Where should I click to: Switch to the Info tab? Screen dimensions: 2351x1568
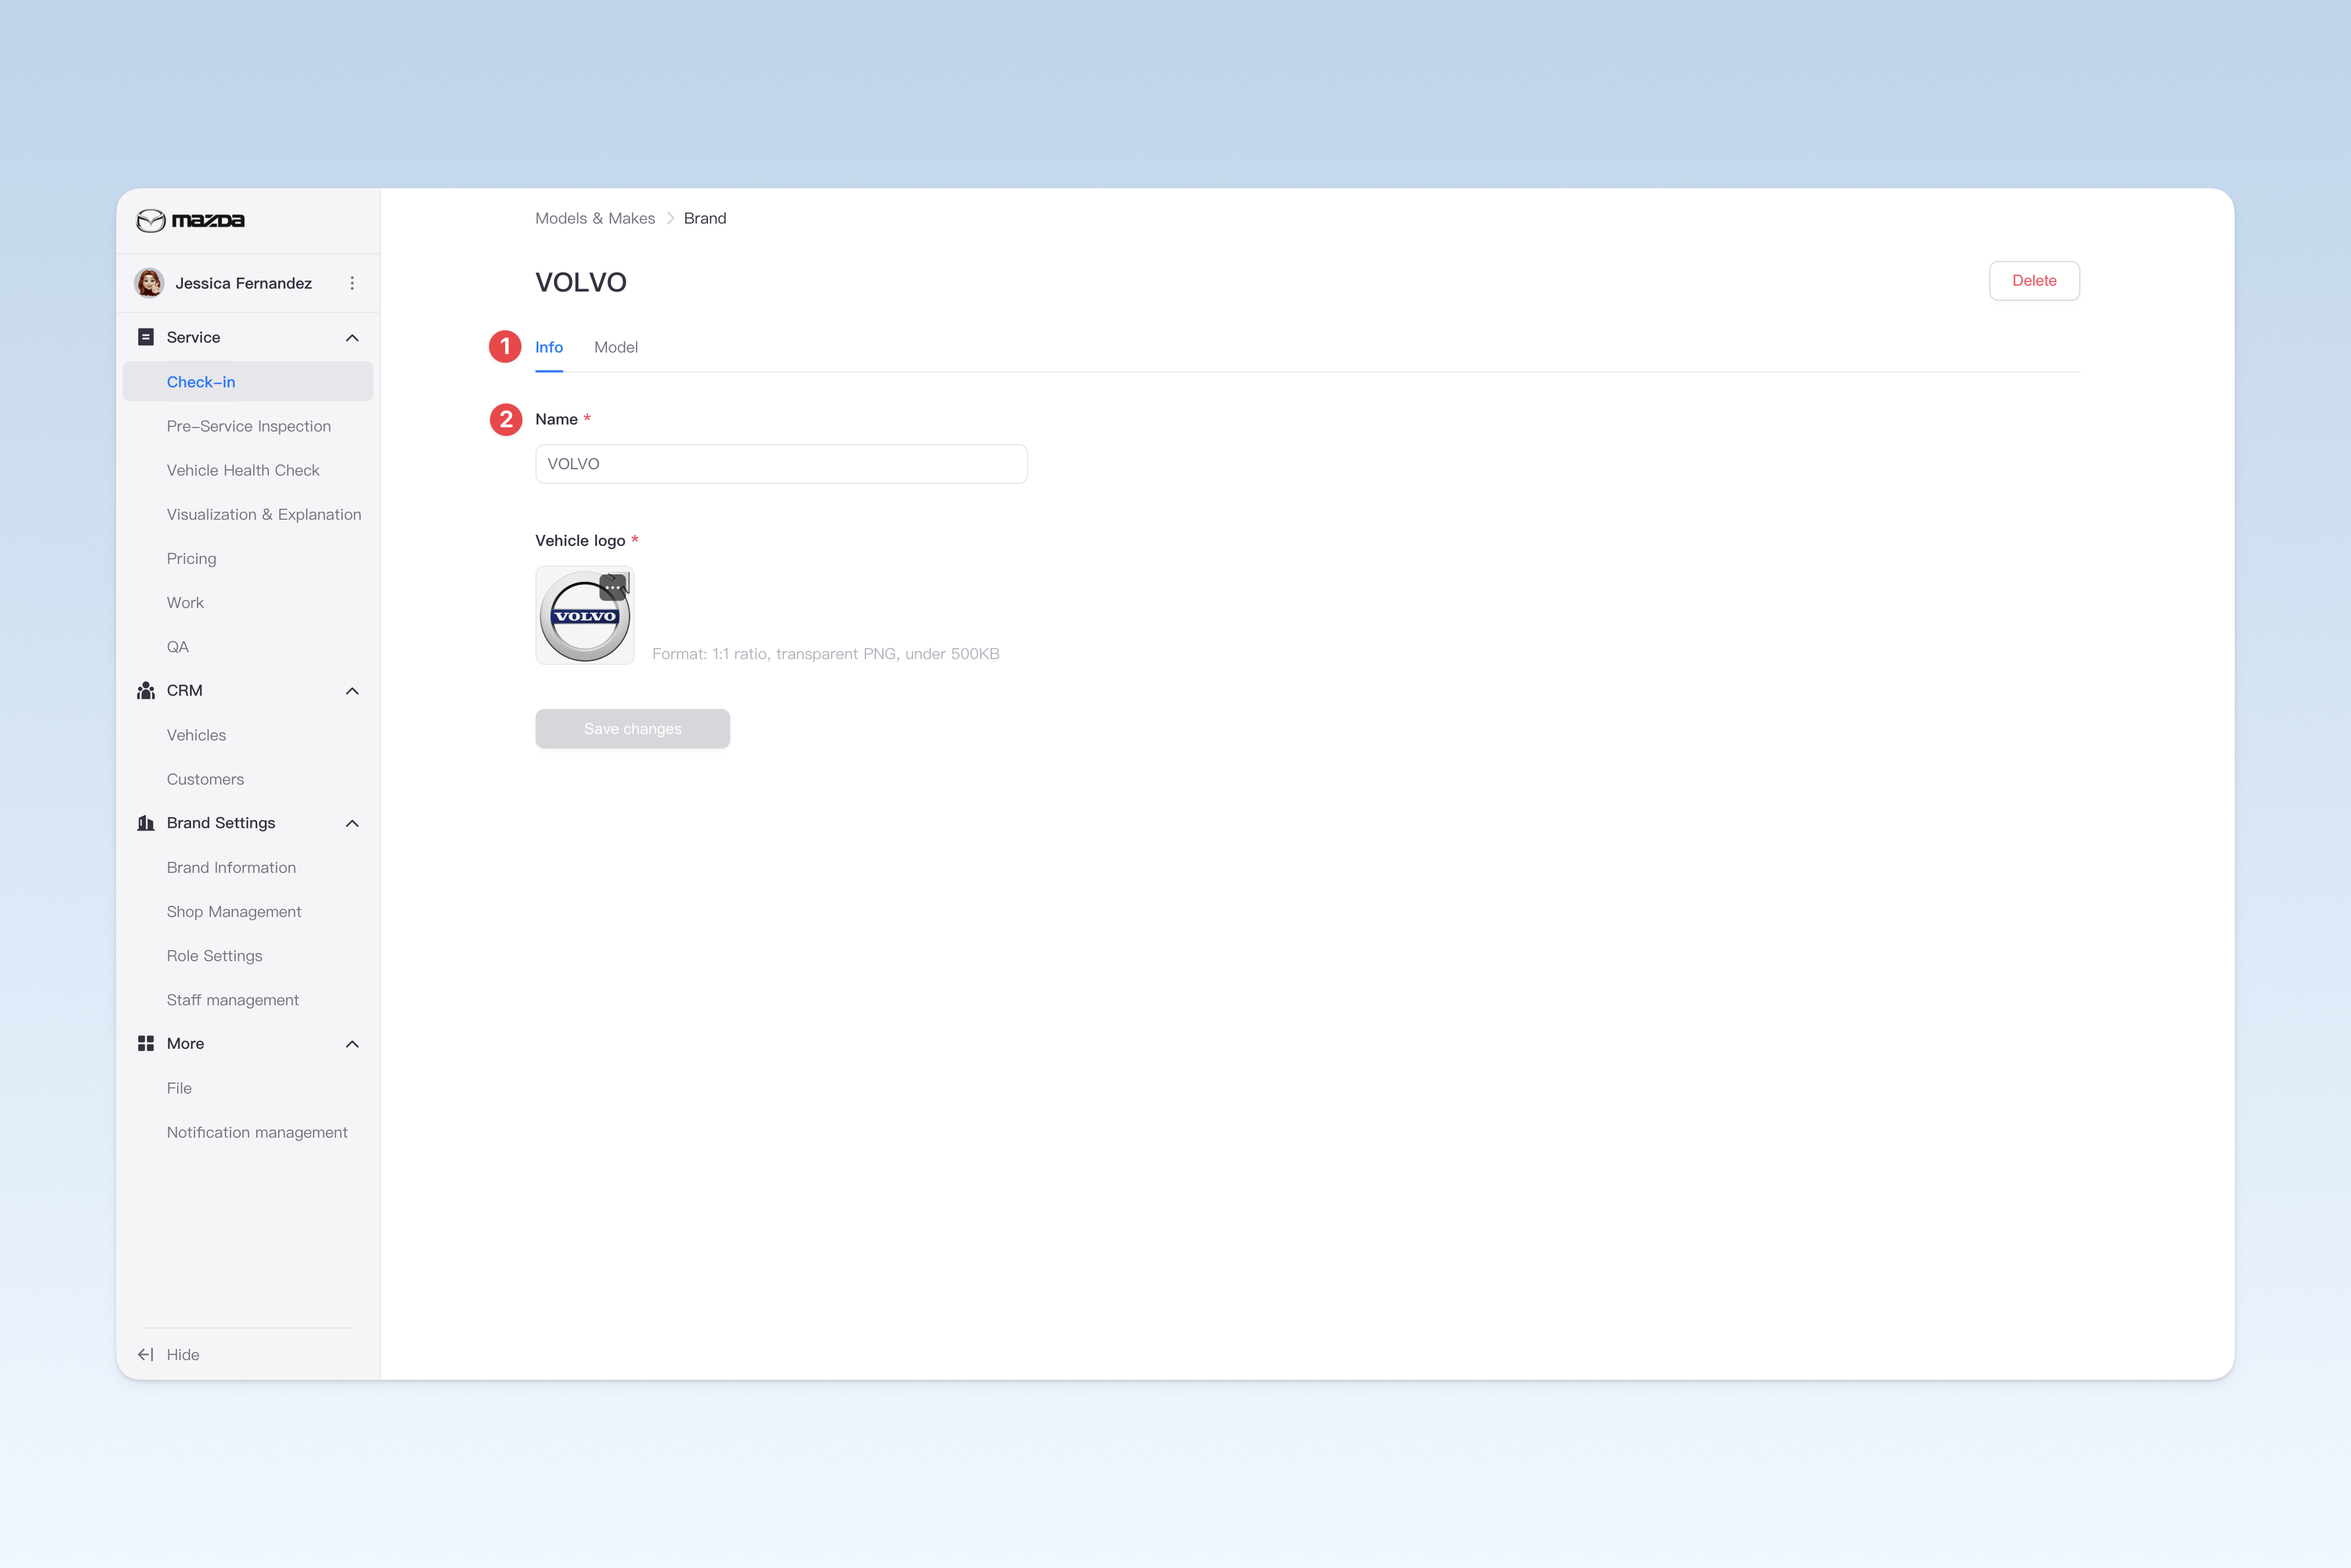pos(549,347)
